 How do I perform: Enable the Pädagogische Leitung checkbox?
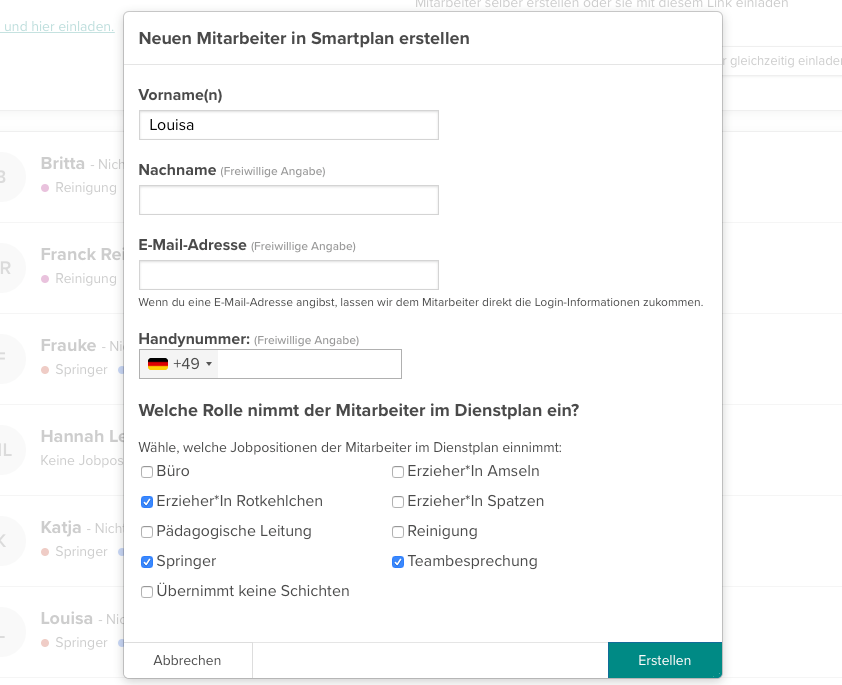click(147, 532)
